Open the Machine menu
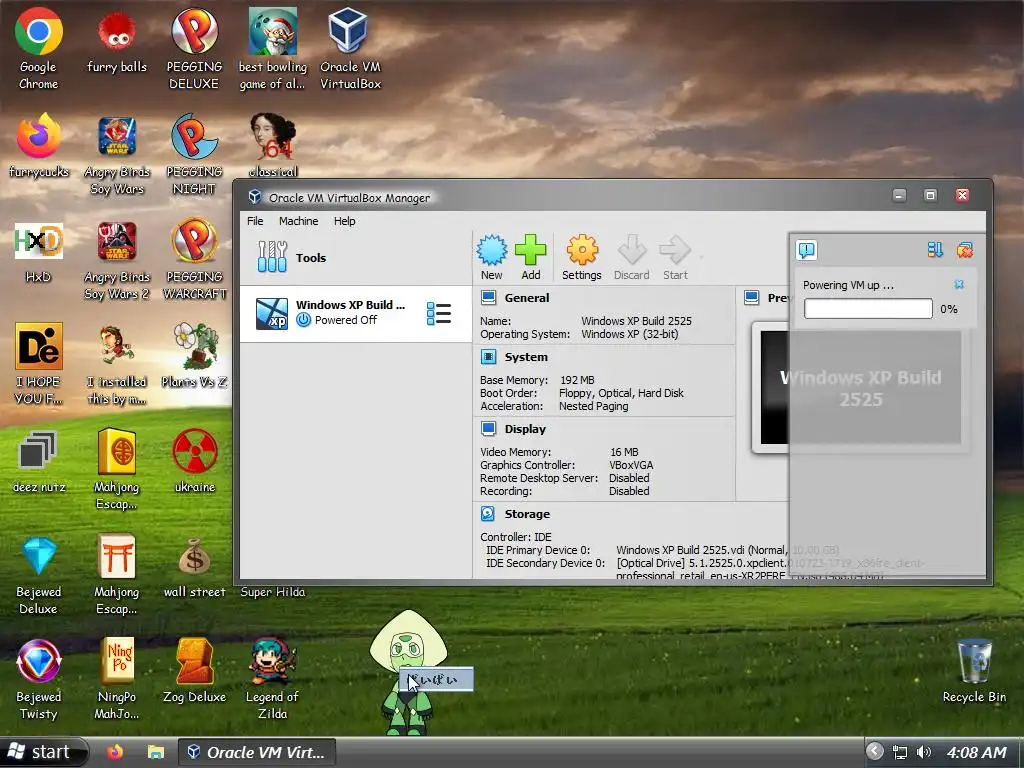The width and height of the screenshot is (1024, 768). coord(298,221)
